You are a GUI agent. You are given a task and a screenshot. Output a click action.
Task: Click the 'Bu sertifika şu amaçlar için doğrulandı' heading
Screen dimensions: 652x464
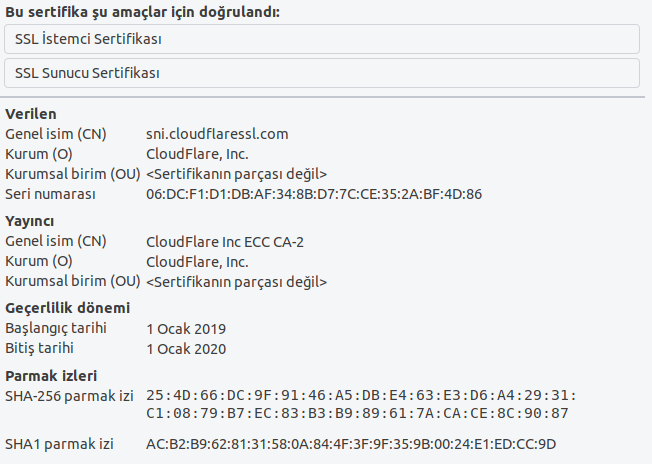(x=143, y=12)
